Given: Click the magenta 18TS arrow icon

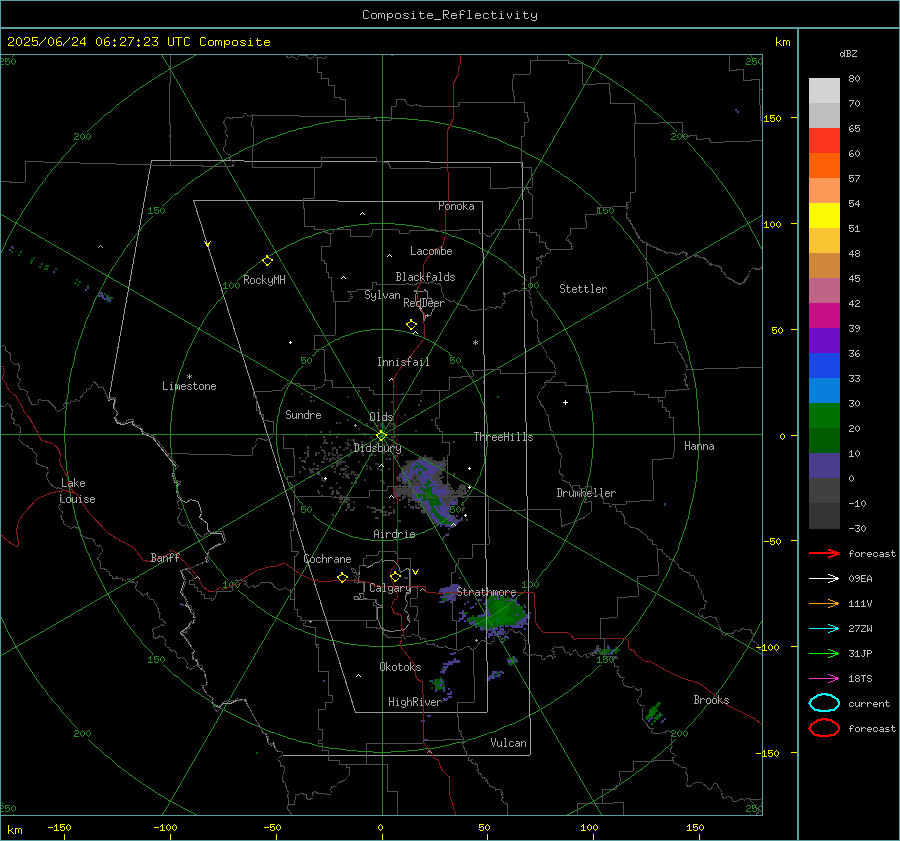Looking at the screenshot, I should (824, 679).
